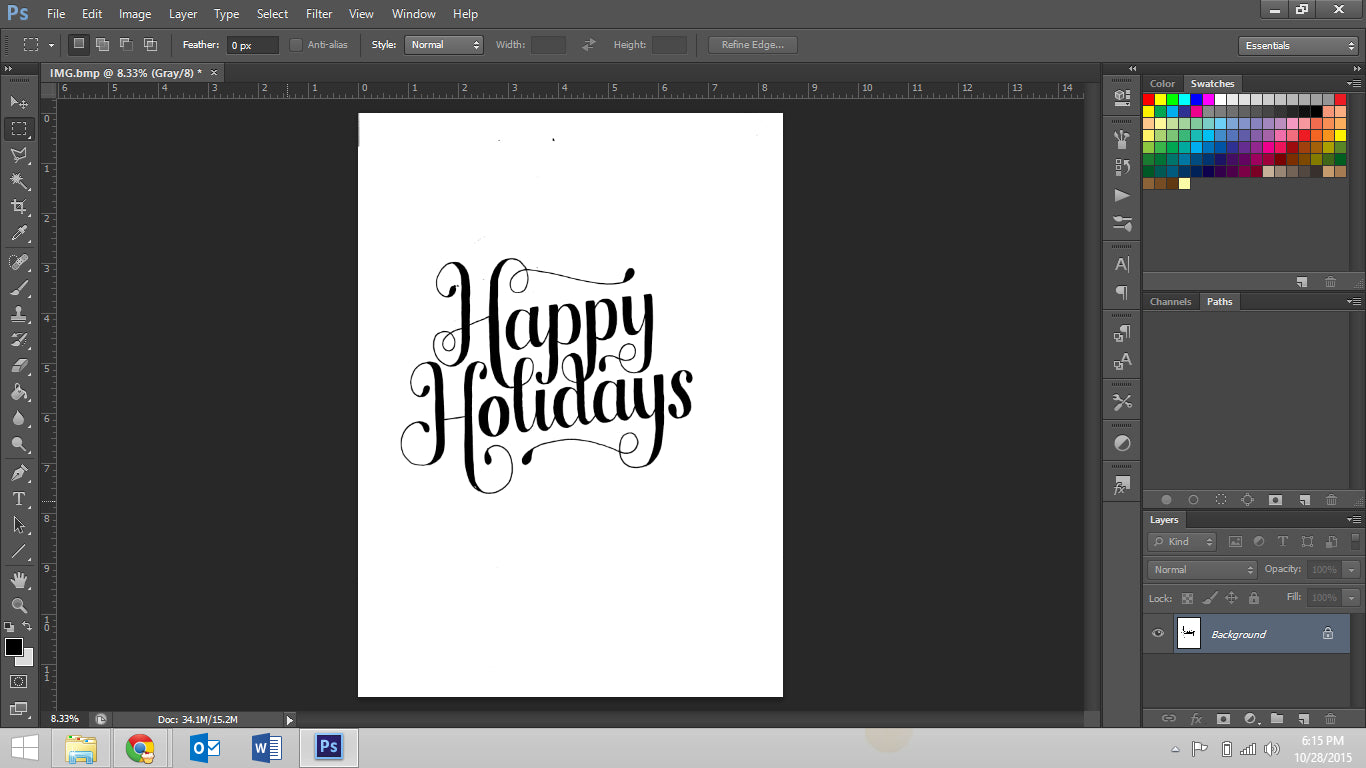
Task: Change the screen mode
Action: pos(19,708)
